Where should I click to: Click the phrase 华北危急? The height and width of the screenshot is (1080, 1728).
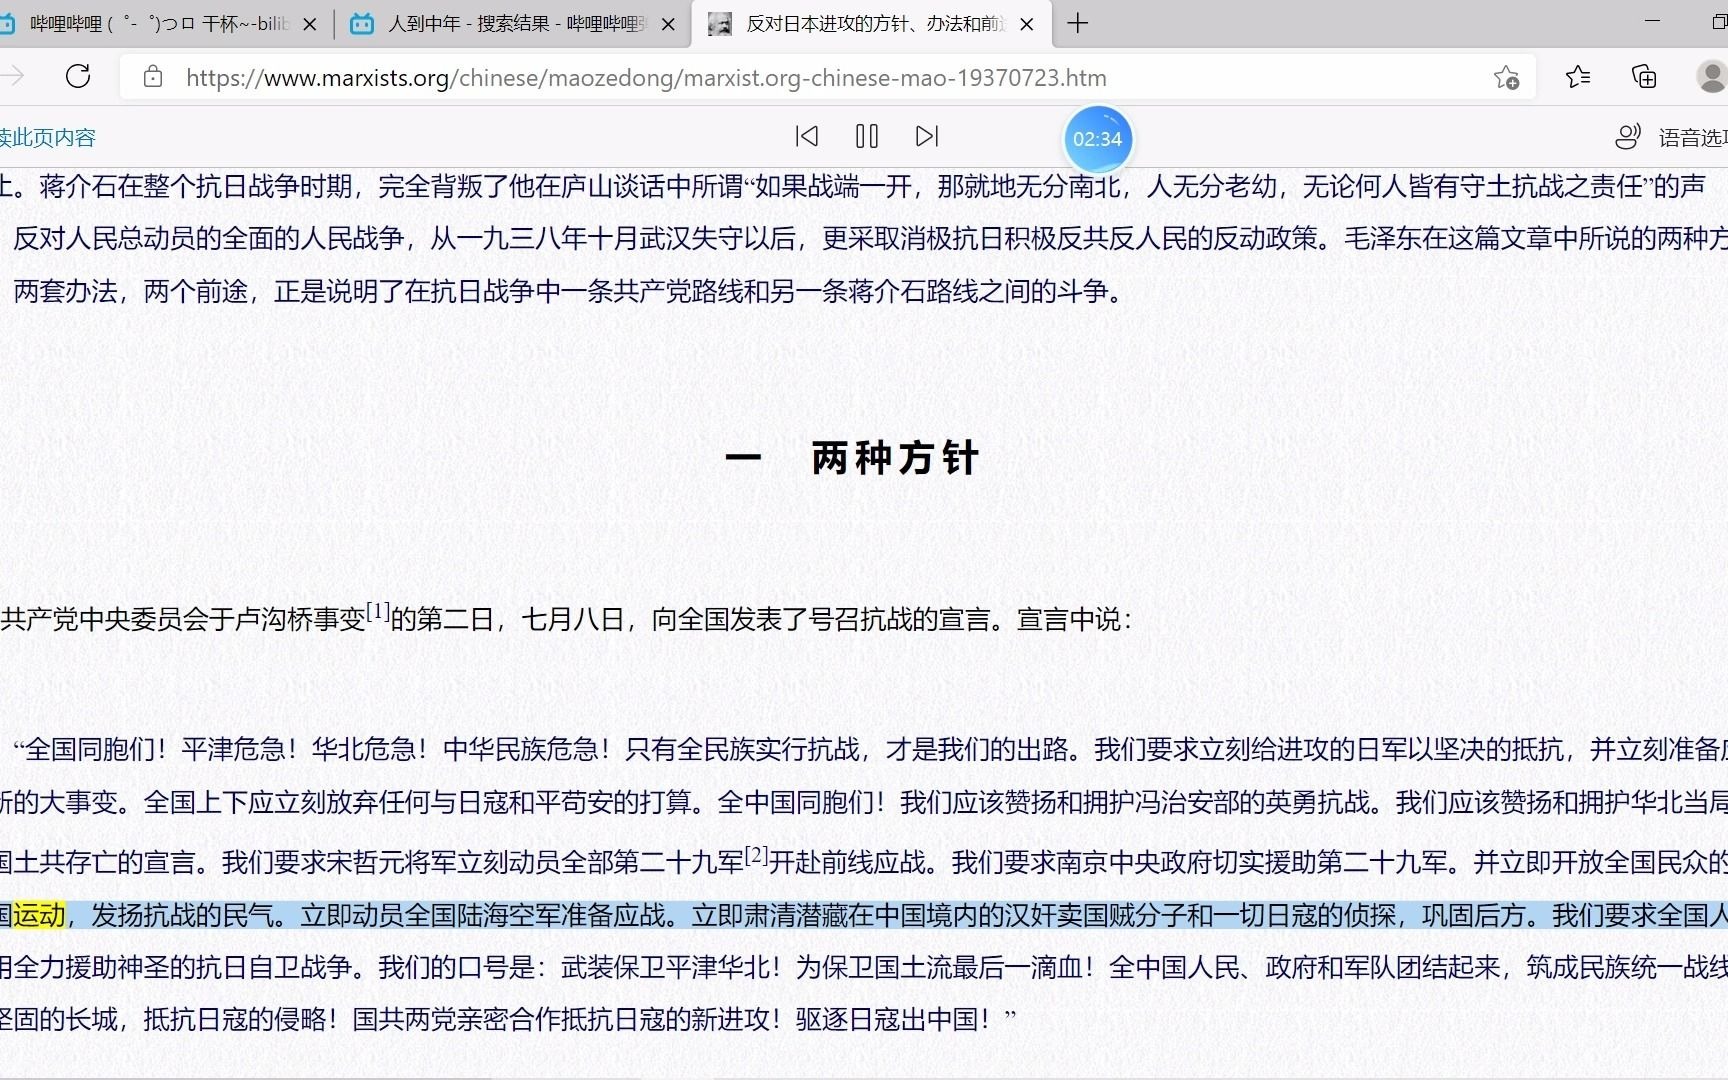pos(364,750)
